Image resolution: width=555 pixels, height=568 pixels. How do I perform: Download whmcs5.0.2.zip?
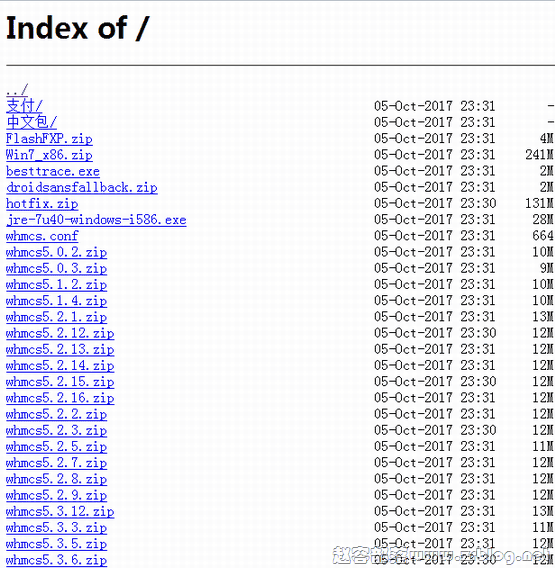tap(57, 252)
